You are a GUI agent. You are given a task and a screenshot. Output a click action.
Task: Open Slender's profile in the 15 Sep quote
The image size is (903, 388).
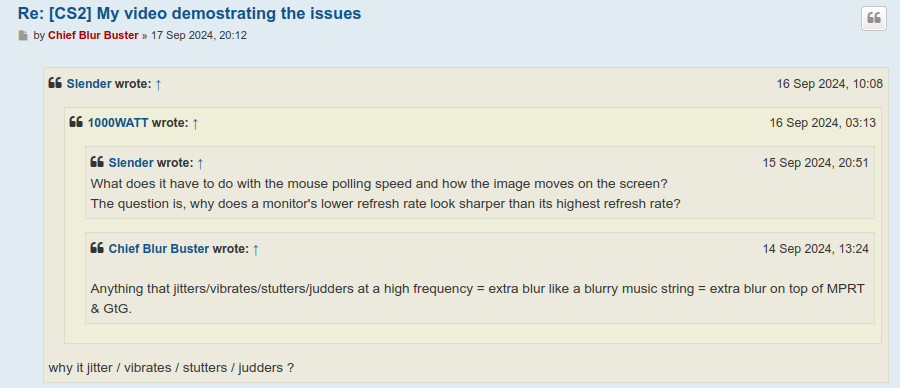[x=131, y=163]
